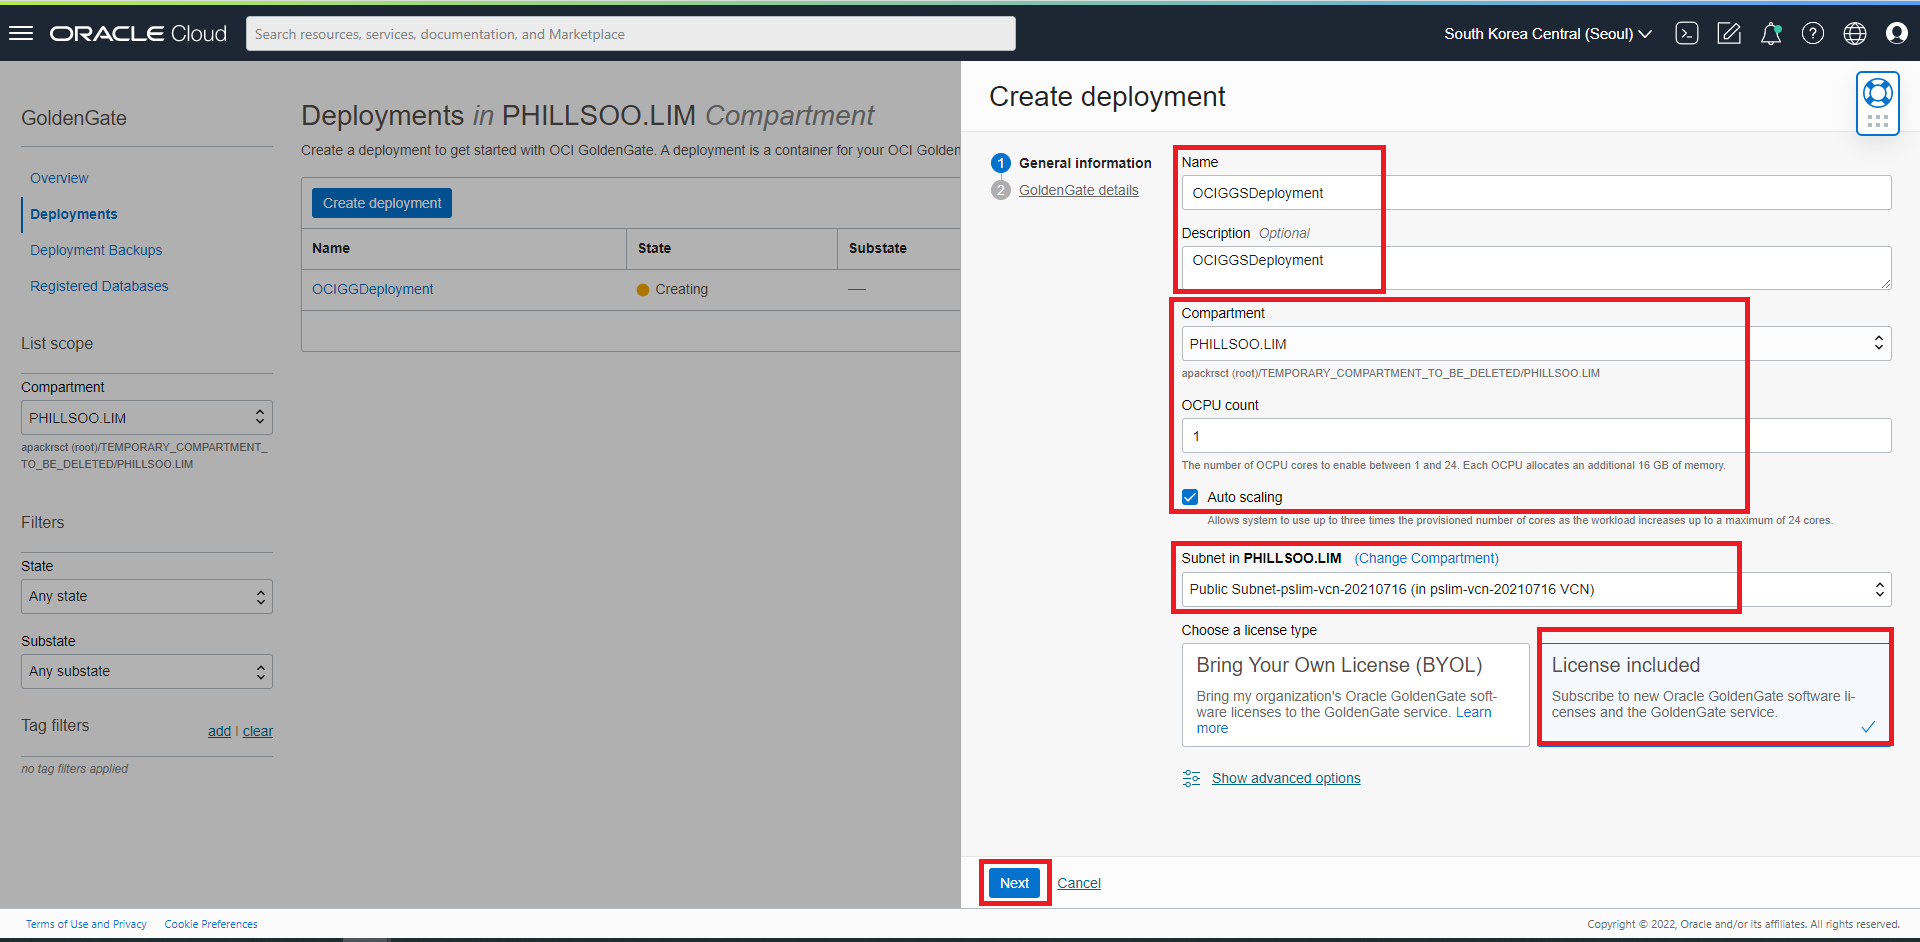Select Deployments in sidebar
The width and height of the screenshot is (1920, 942).
click(74, 214)
